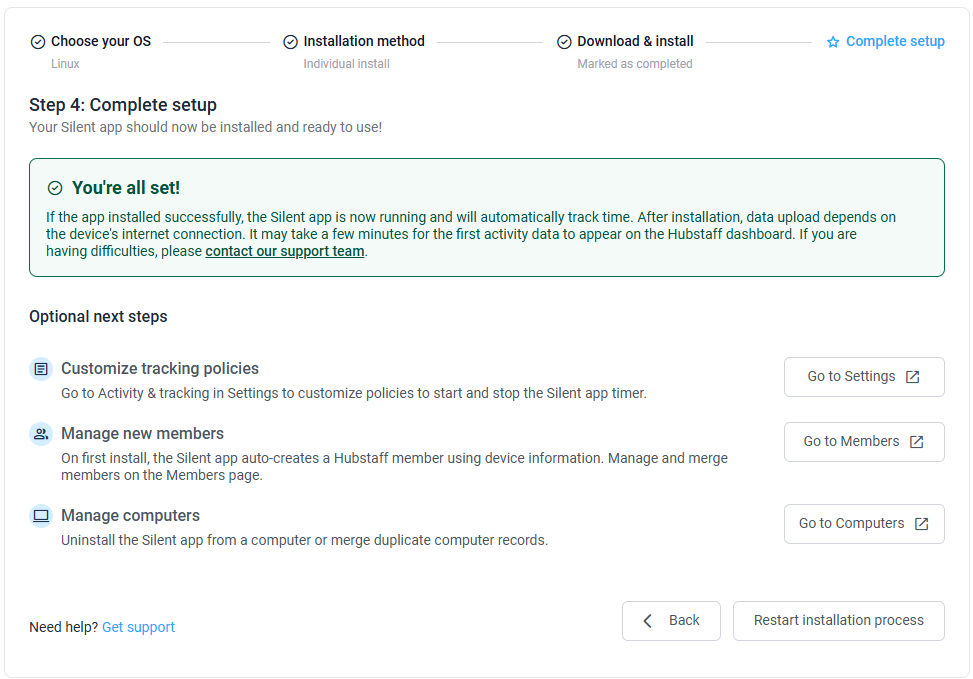Jump to the Installation method step
This screenshot has width=973, height=679.
[364, 42]
